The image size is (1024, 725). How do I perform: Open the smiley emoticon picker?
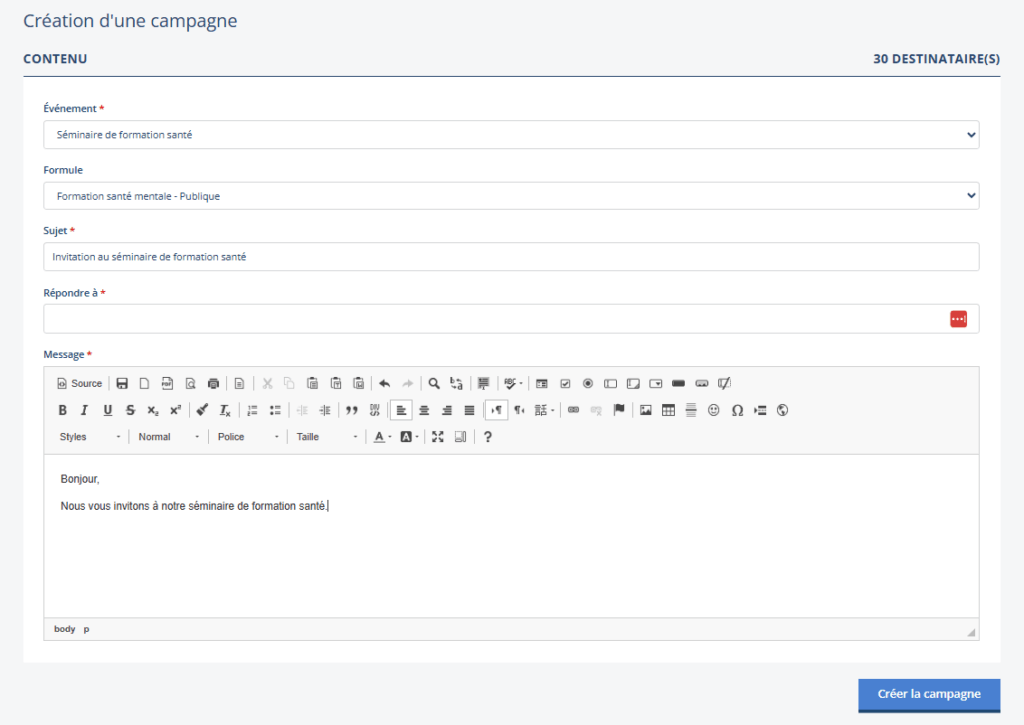714,410
